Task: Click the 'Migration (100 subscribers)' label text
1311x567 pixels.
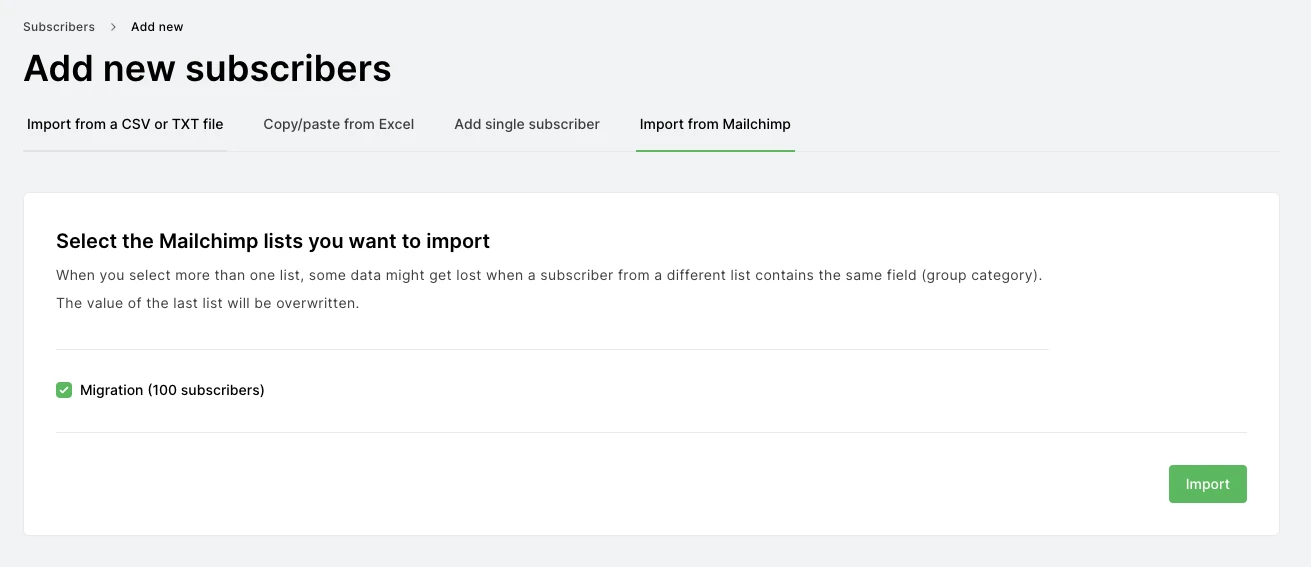Action: tap(172, 390)
